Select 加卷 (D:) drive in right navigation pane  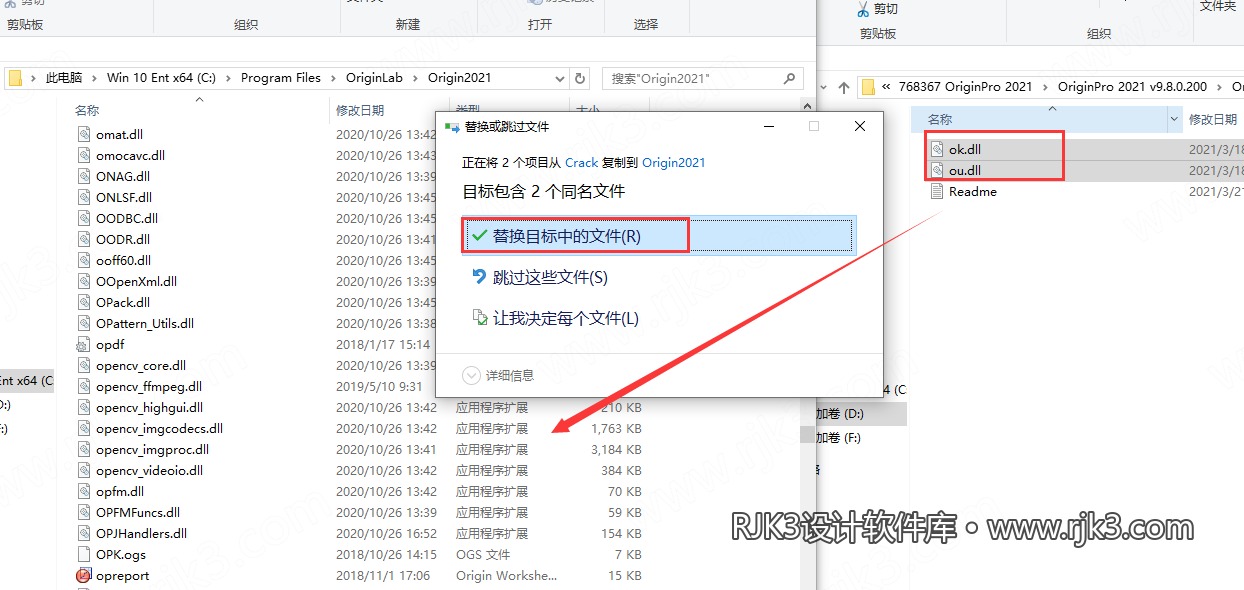839,413
